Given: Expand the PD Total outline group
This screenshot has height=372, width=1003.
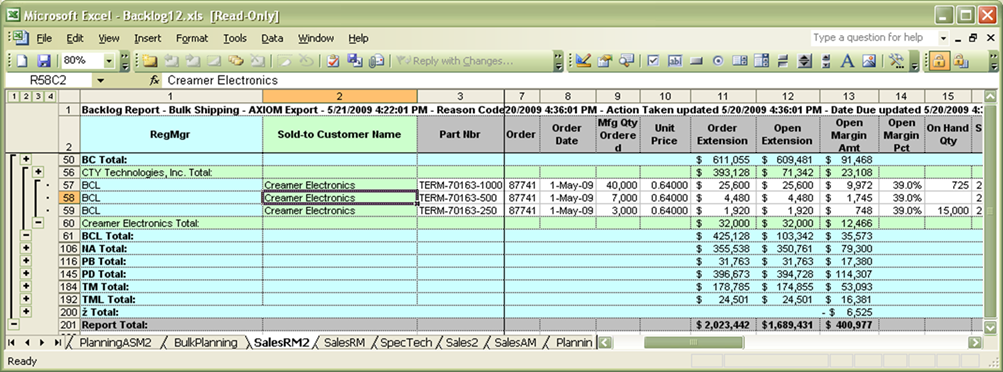Looking at the screenshot, I should 26,274.
